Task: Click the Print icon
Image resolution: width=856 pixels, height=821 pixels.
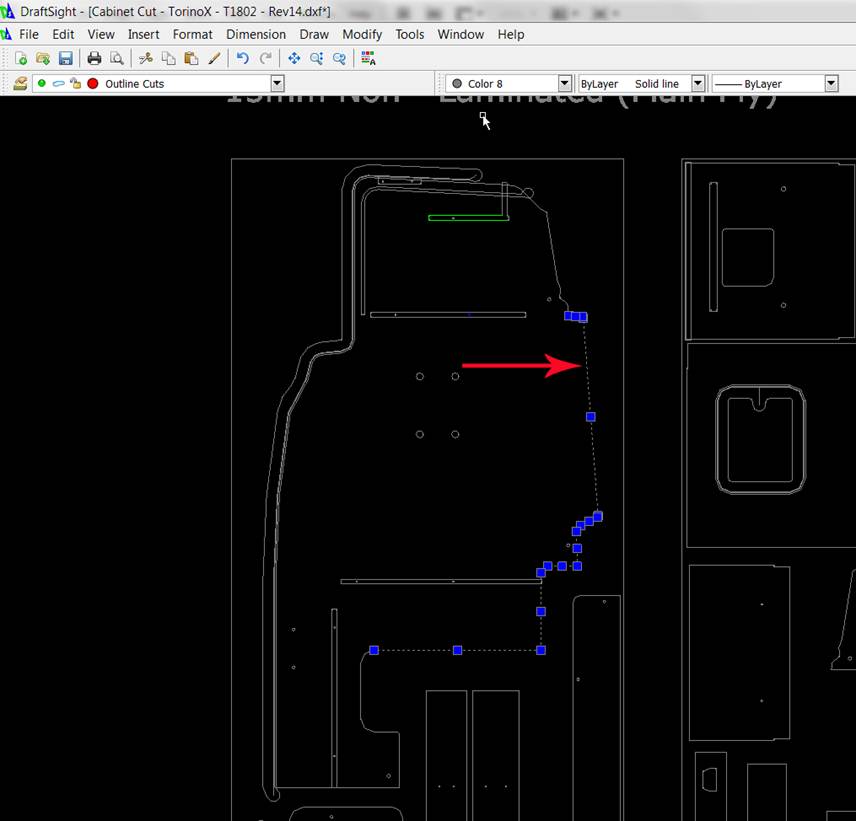Action: (94, 59)
